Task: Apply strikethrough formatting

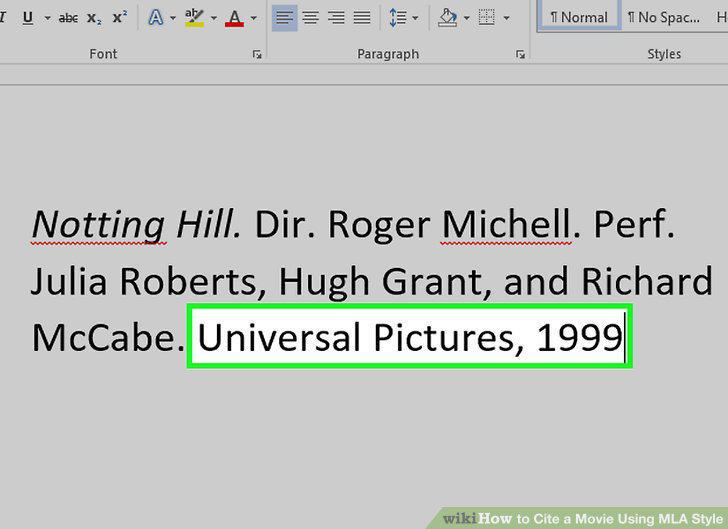Action: [x=68, y=19]
